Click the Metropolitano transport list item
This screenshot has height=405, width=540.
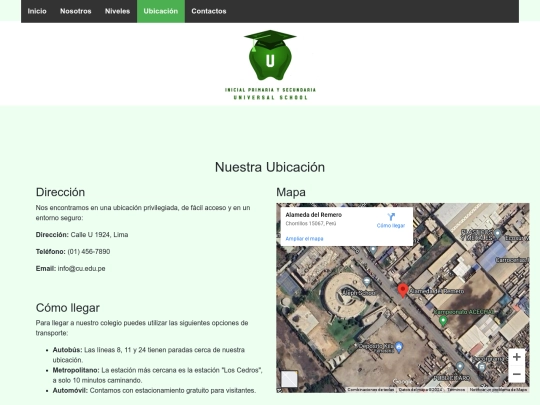pyautogui.click(x=157, y=375)
